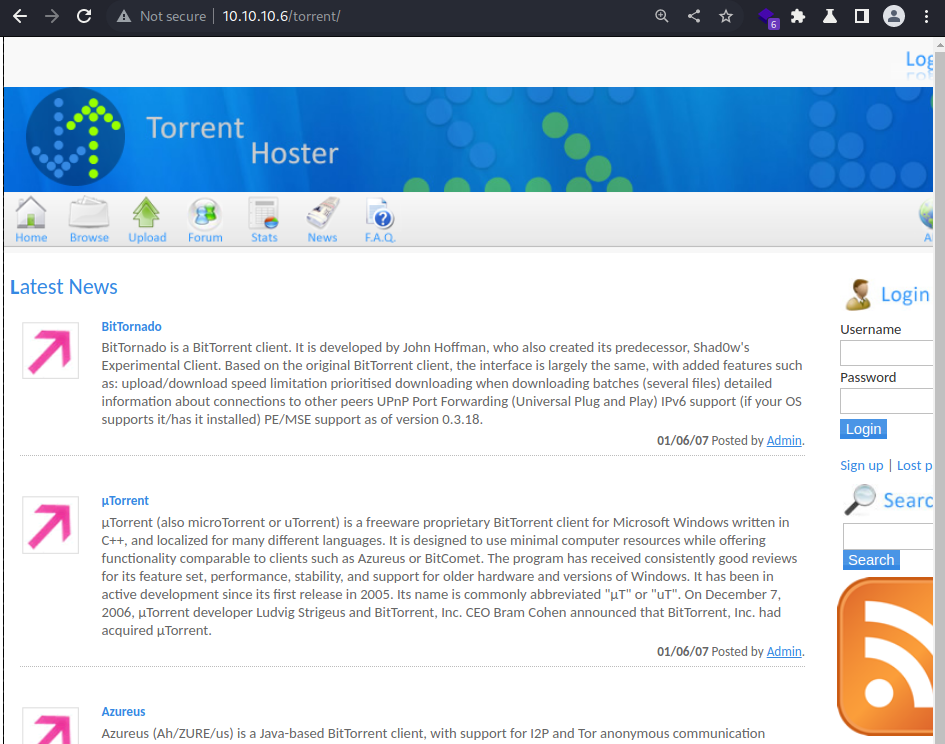
Task: Open the extensions puzzle piece menu
Action: tap(798, 16)
